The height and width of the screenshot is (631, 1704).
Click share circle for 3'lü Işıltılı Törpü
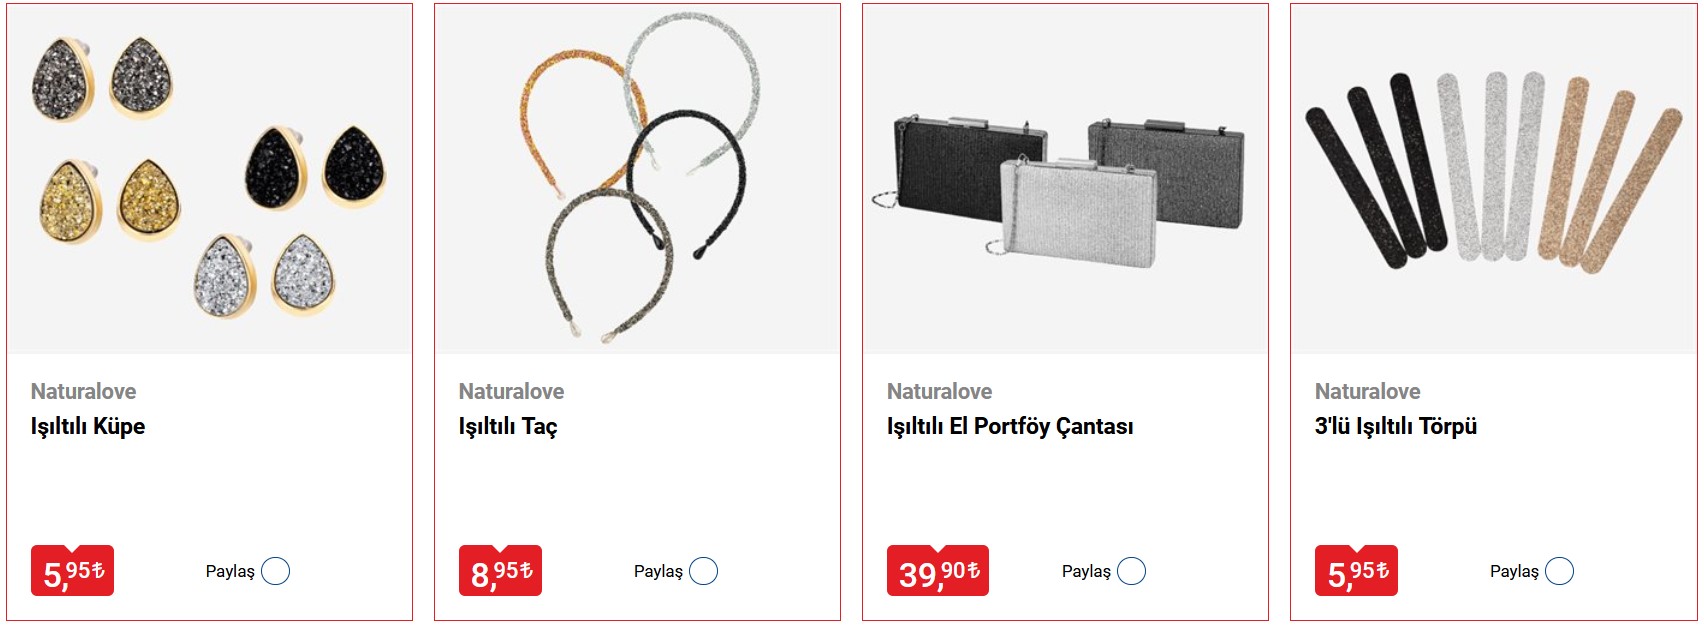pos(1559,571)
